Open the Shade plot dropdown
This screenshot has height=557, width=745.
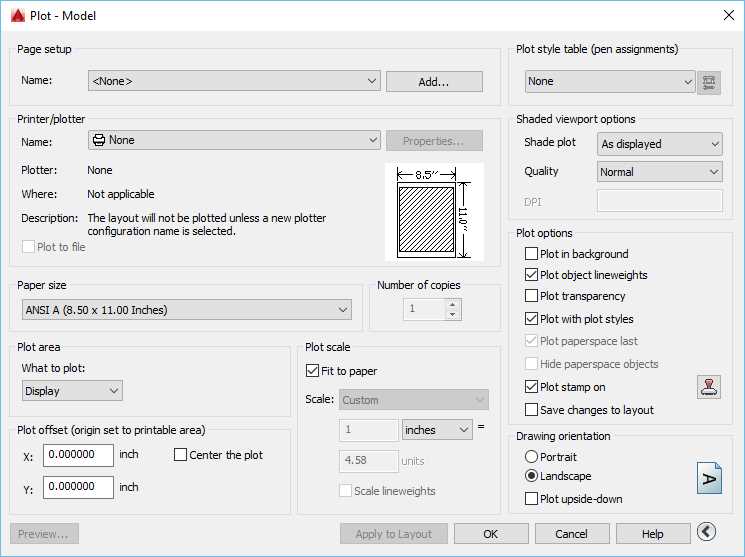click(x=659, y=144)
